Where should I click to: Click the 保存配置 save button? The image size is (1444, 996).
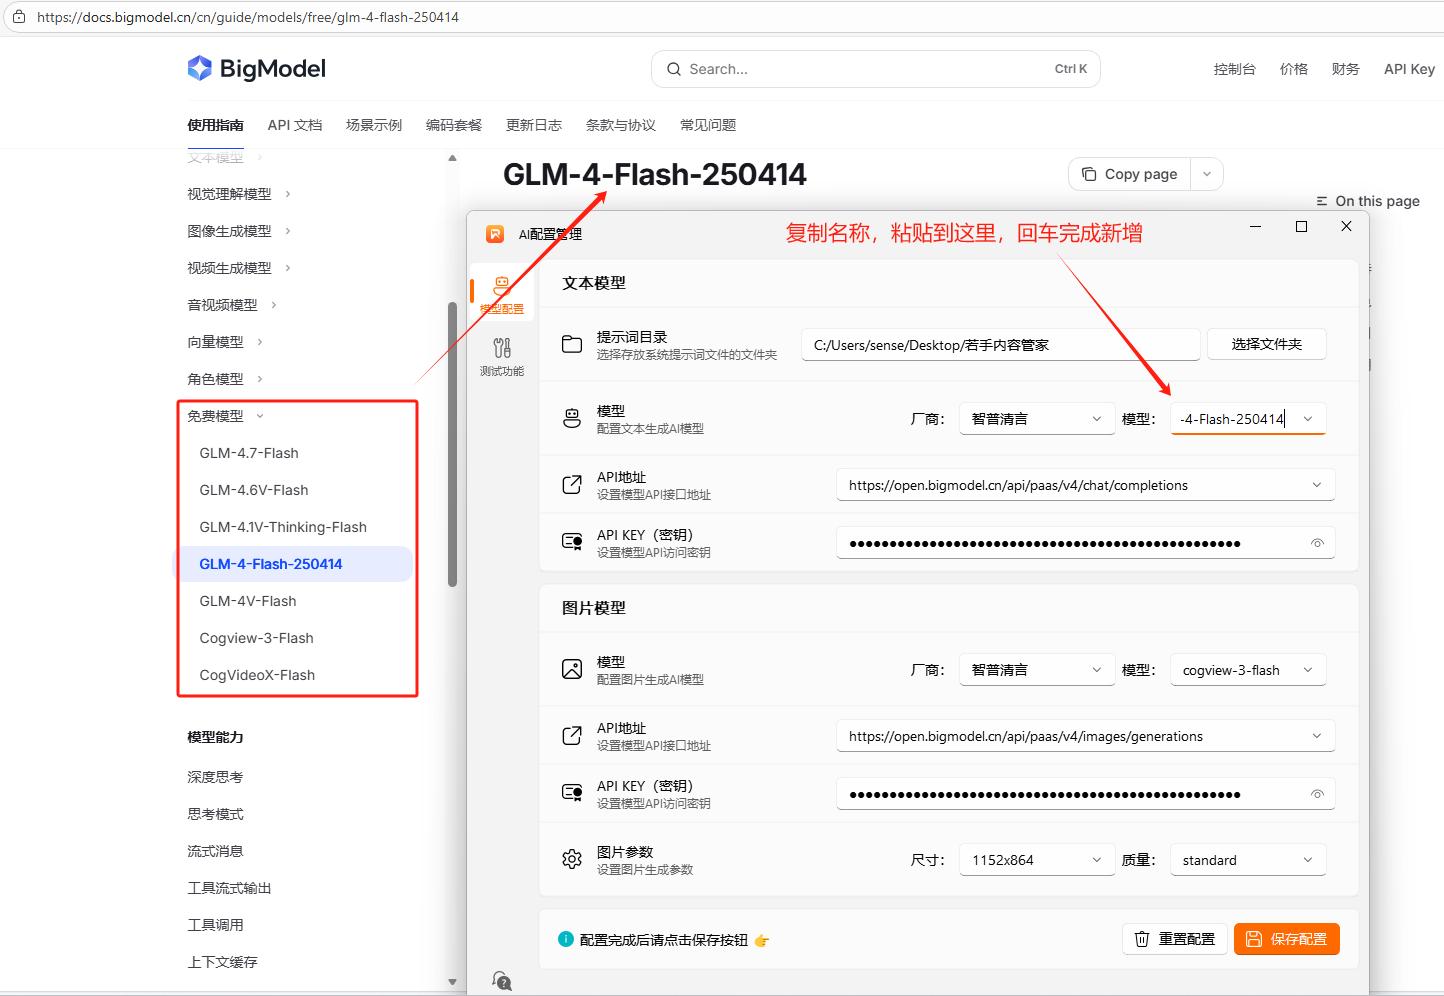1287,938
